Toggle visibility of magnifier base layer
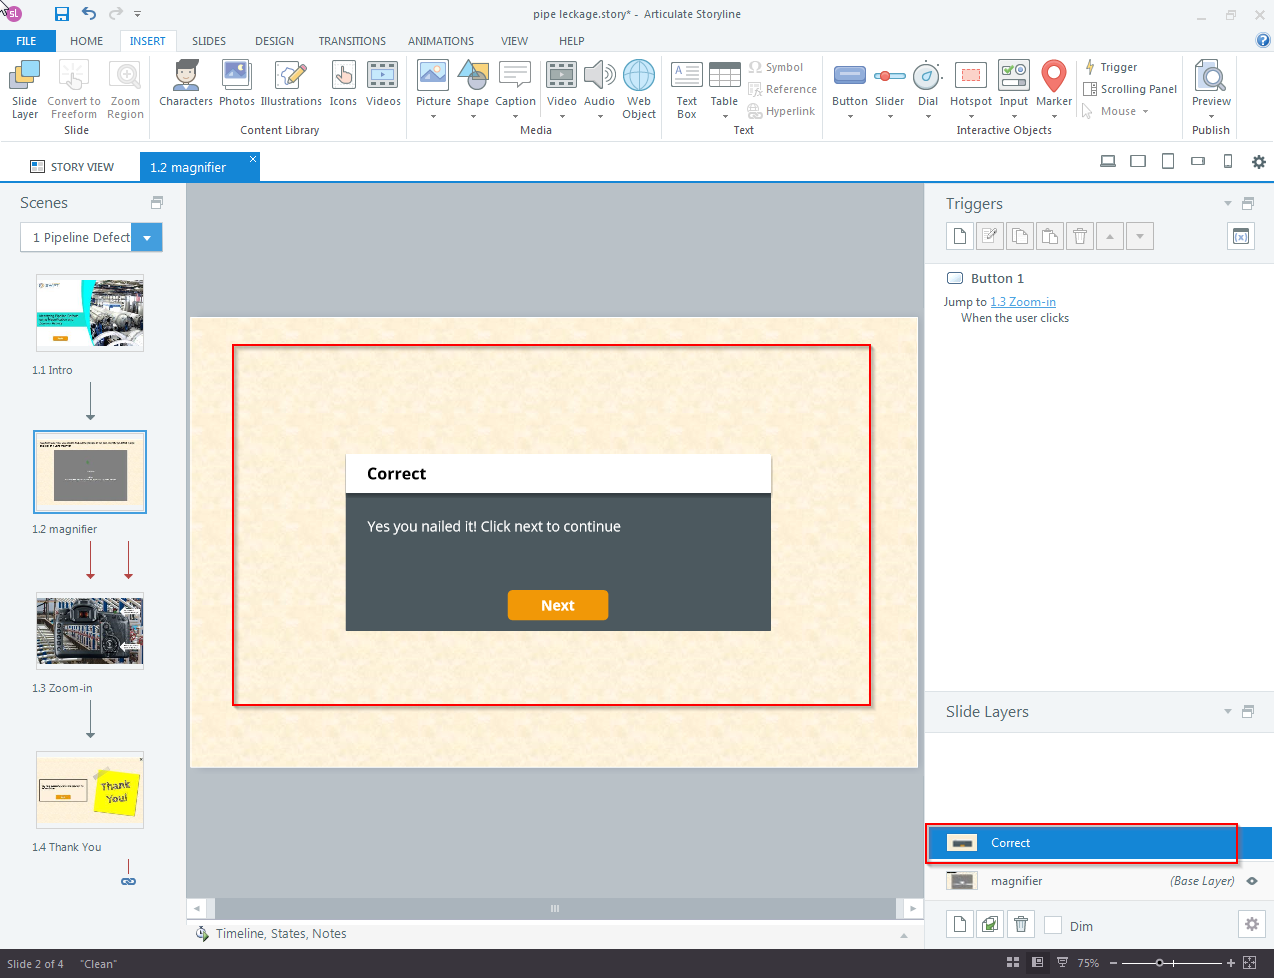Viewport: 1274px width, 978px height. [1252, 881]
